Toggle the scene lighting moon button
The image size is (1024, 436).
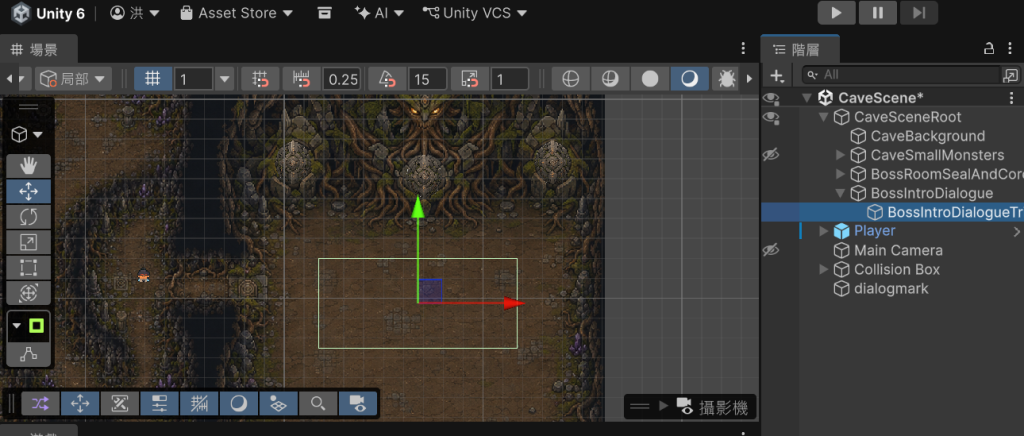690,79
